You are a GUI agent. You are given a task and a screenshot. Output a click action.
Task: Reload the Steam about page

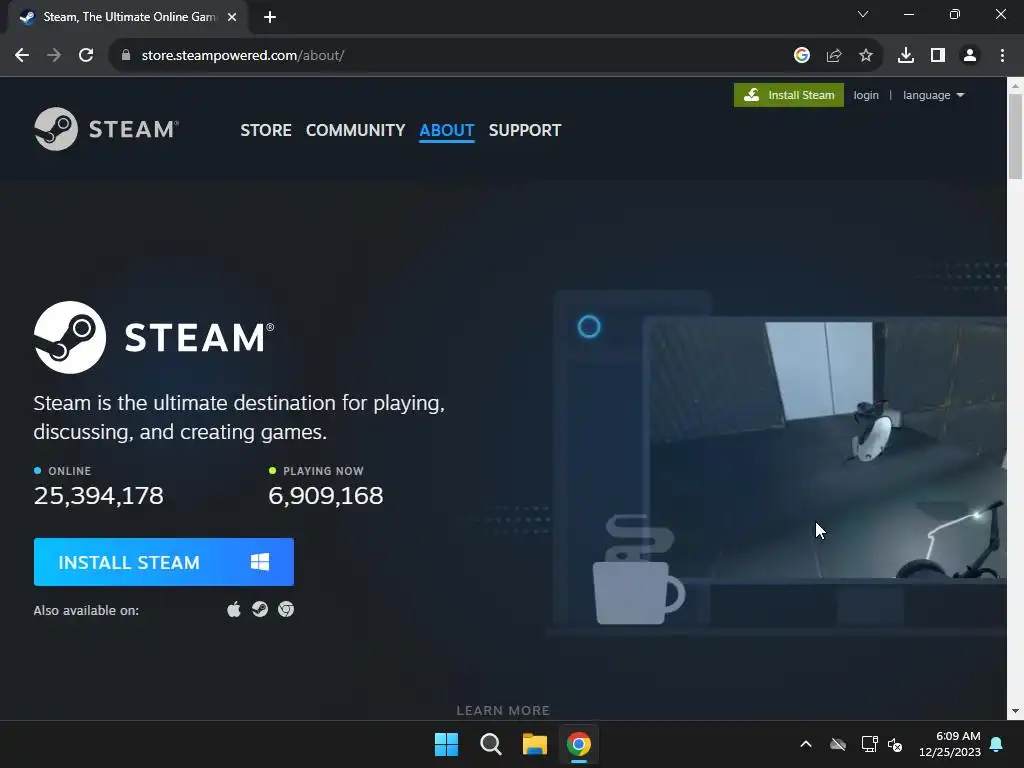pyautogui.click(x=86, y=56)
